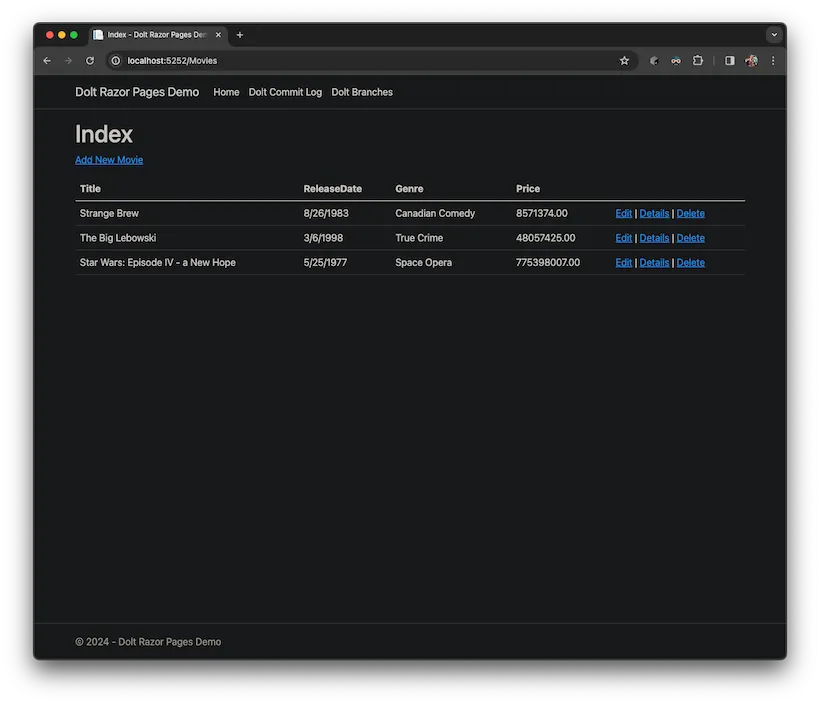
Task: Click the Add New Movie link
Action: pos(109,160)
